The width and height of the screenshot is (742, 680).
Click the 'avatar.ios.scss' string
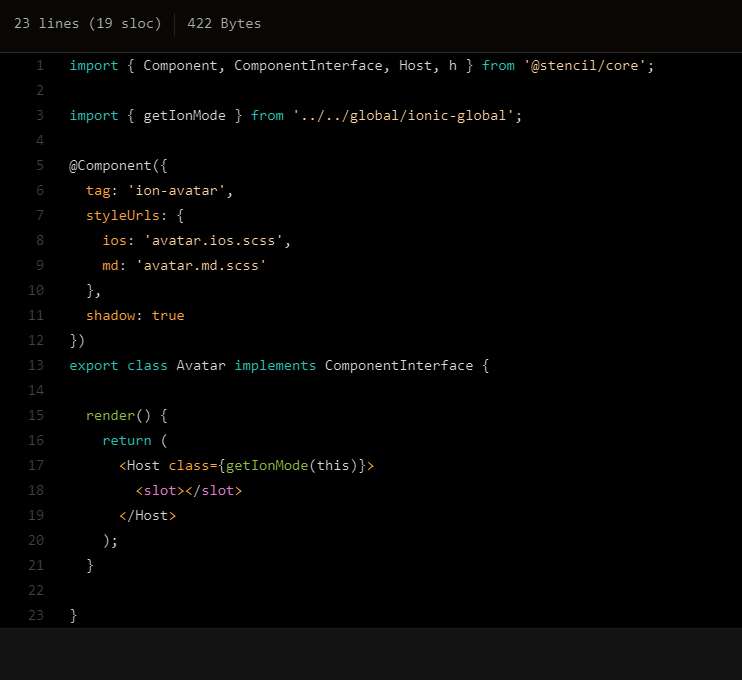pyautogui.click(x=213, y=240)
